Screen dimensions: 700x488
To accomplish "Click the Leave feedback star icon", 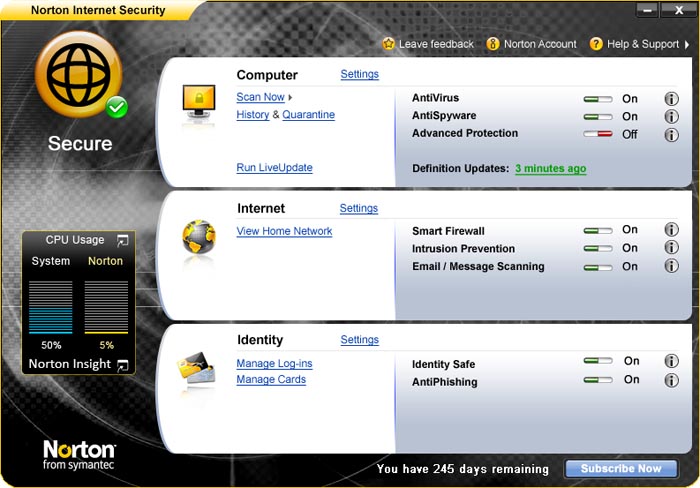I will 389,44.
